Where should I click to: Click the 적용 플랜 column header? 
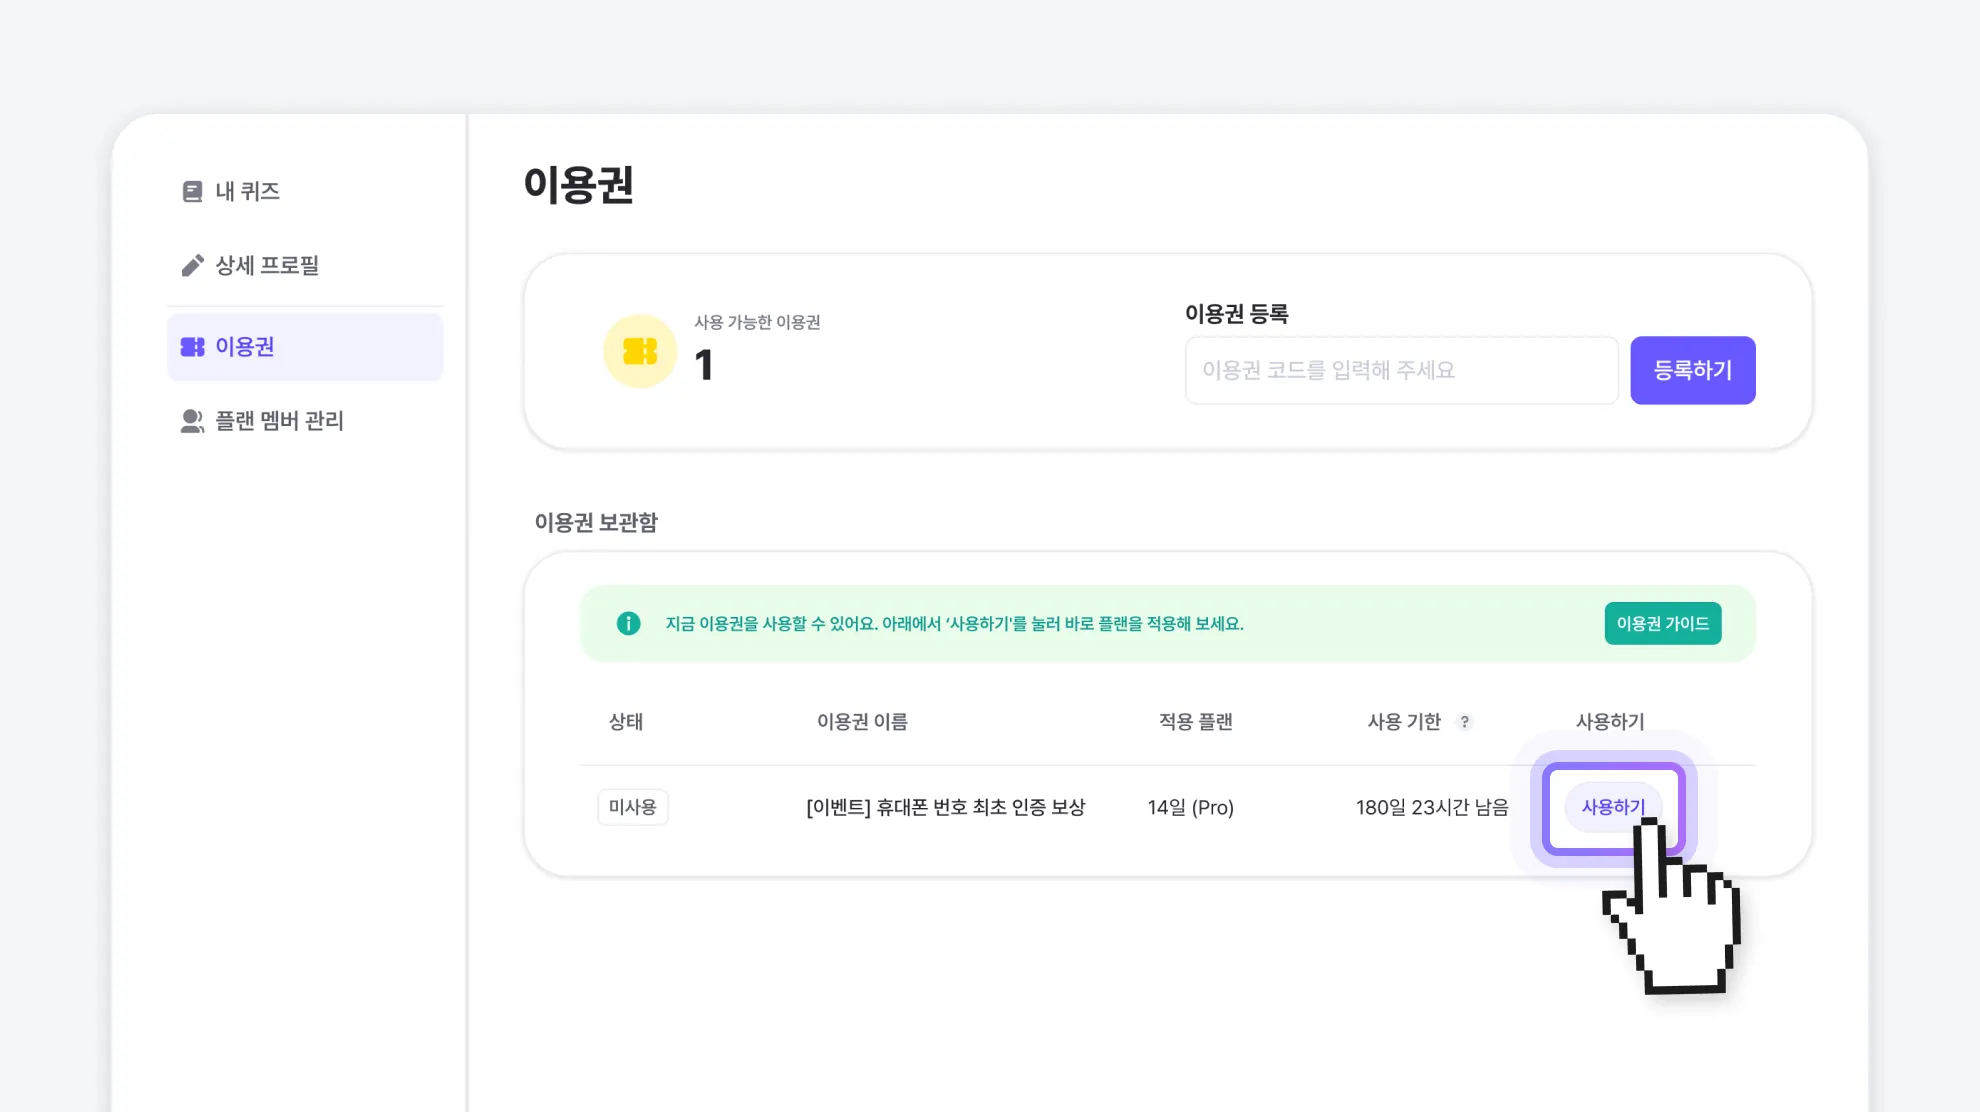1195,722
